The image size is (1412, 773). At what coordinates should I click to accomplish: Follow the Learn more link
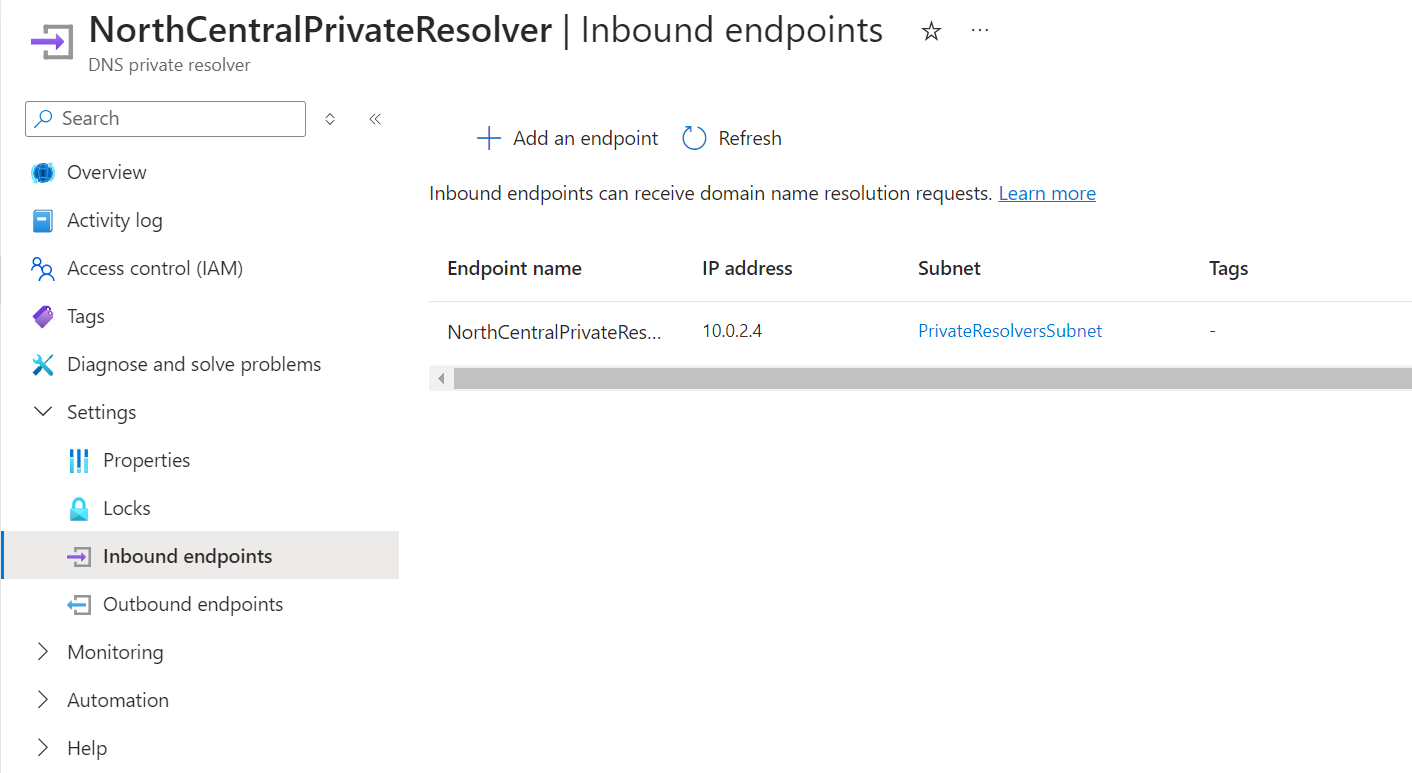1047,193
